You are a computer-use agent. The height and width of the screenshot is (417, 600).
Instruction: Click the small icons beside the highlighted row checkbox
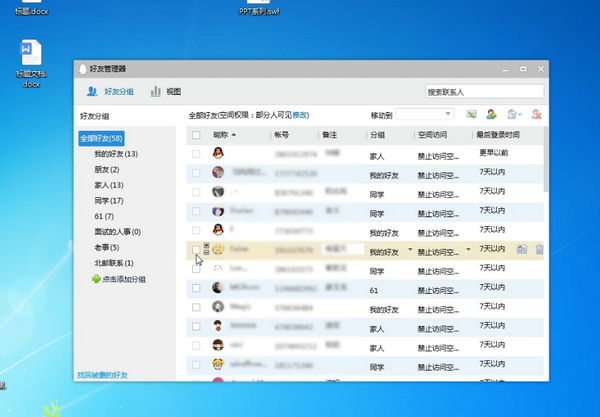coord(206,249)
